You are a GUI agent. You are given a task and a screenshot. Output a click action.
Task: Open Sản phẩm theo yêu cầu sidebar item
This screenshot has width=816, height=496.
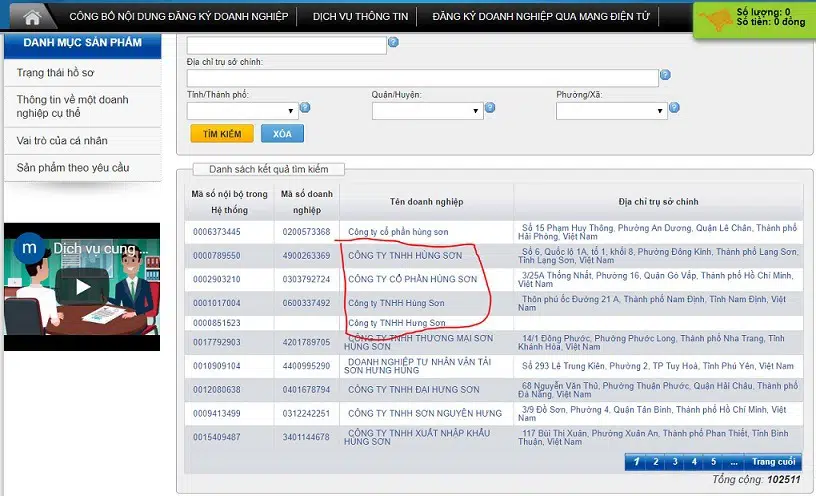click(x=72, y=168)
